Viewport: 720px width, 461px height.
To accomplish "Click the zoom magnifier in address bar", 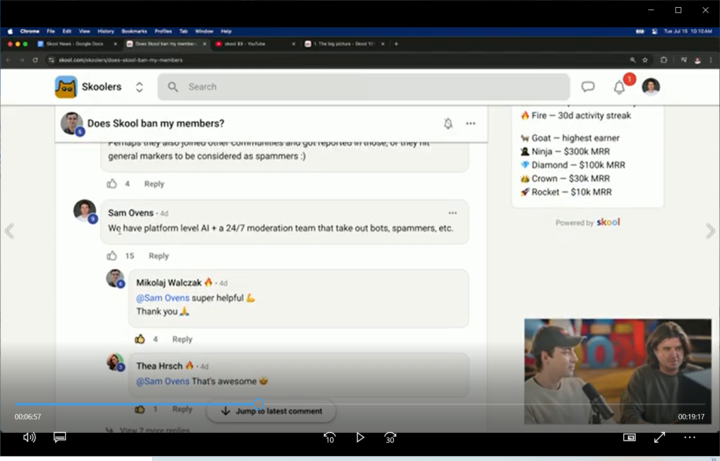I will tap(633, 60).
